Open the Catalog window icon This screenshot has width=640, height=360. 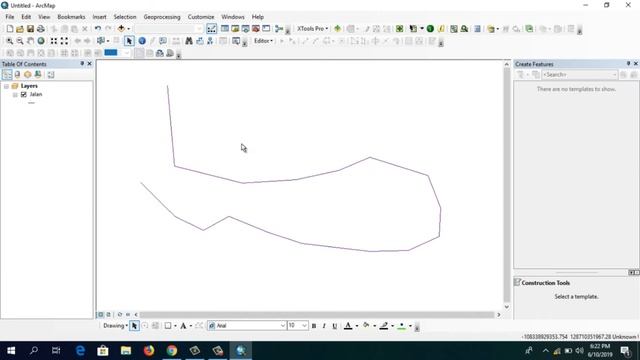click(235, 29)
